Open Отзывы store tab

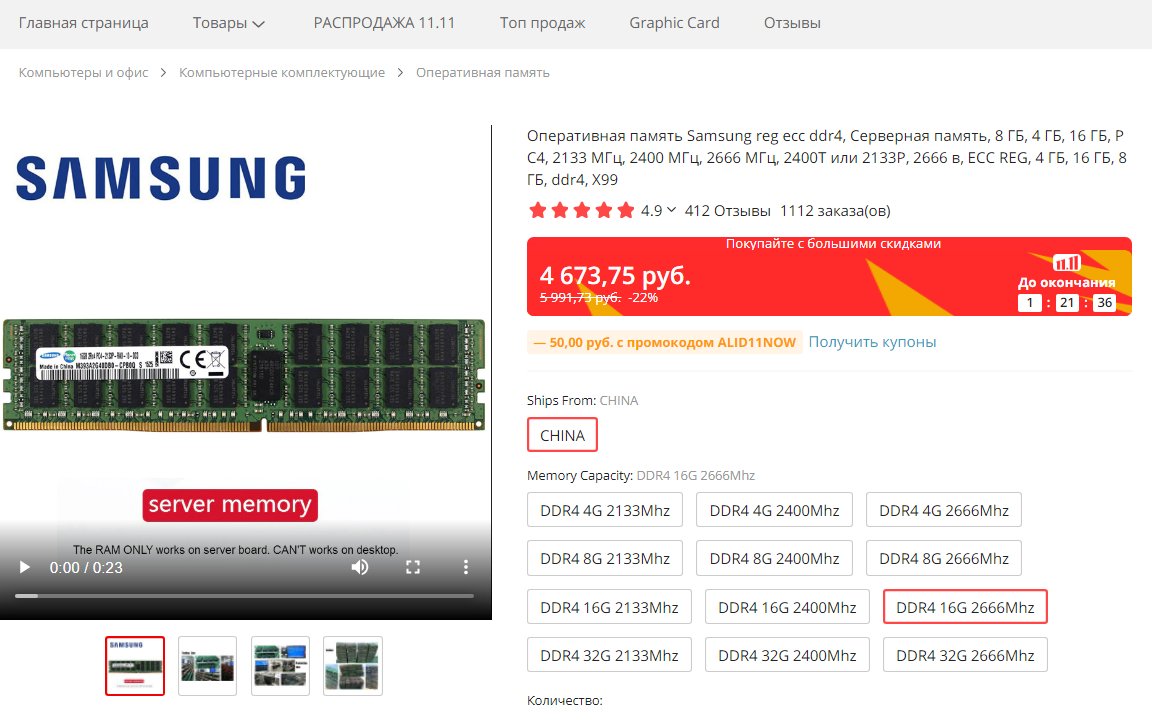pos(792,23)
